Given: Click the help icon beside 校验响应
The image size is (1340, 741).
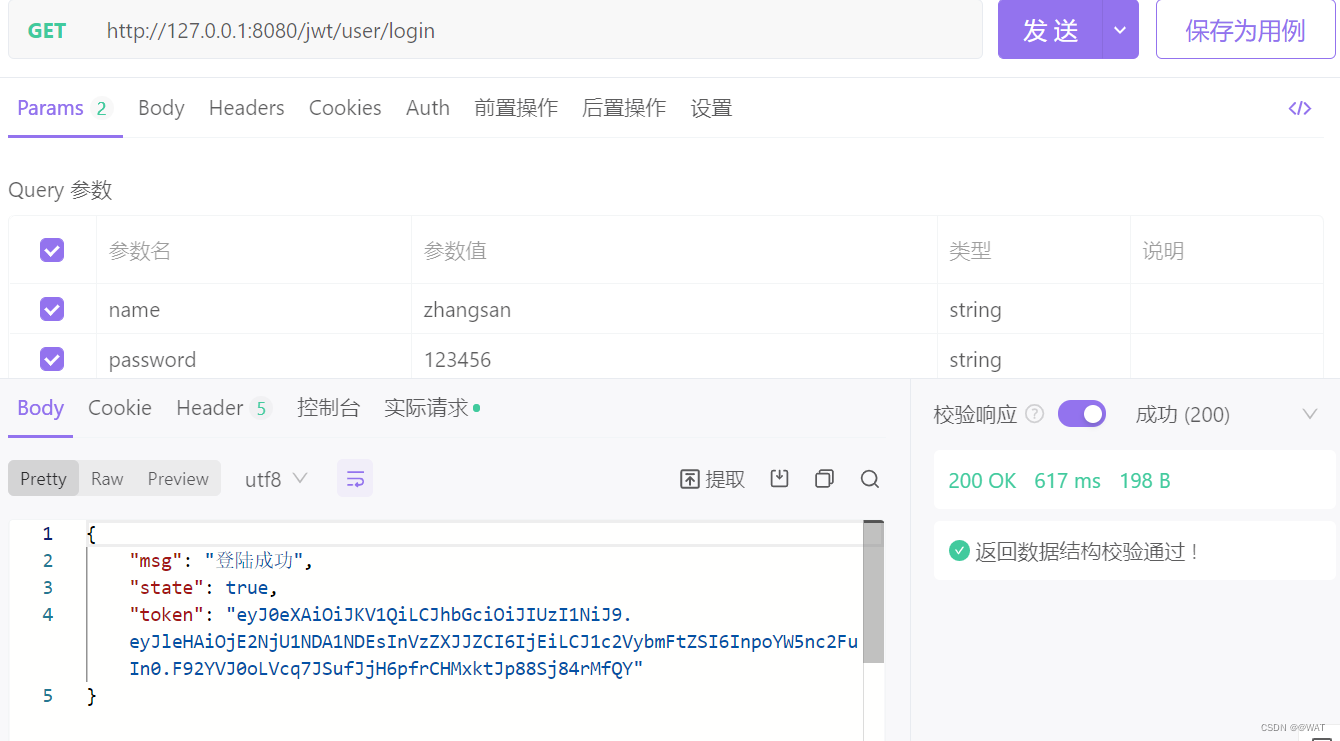Looking at the screenshot, I should (1035, 414).
